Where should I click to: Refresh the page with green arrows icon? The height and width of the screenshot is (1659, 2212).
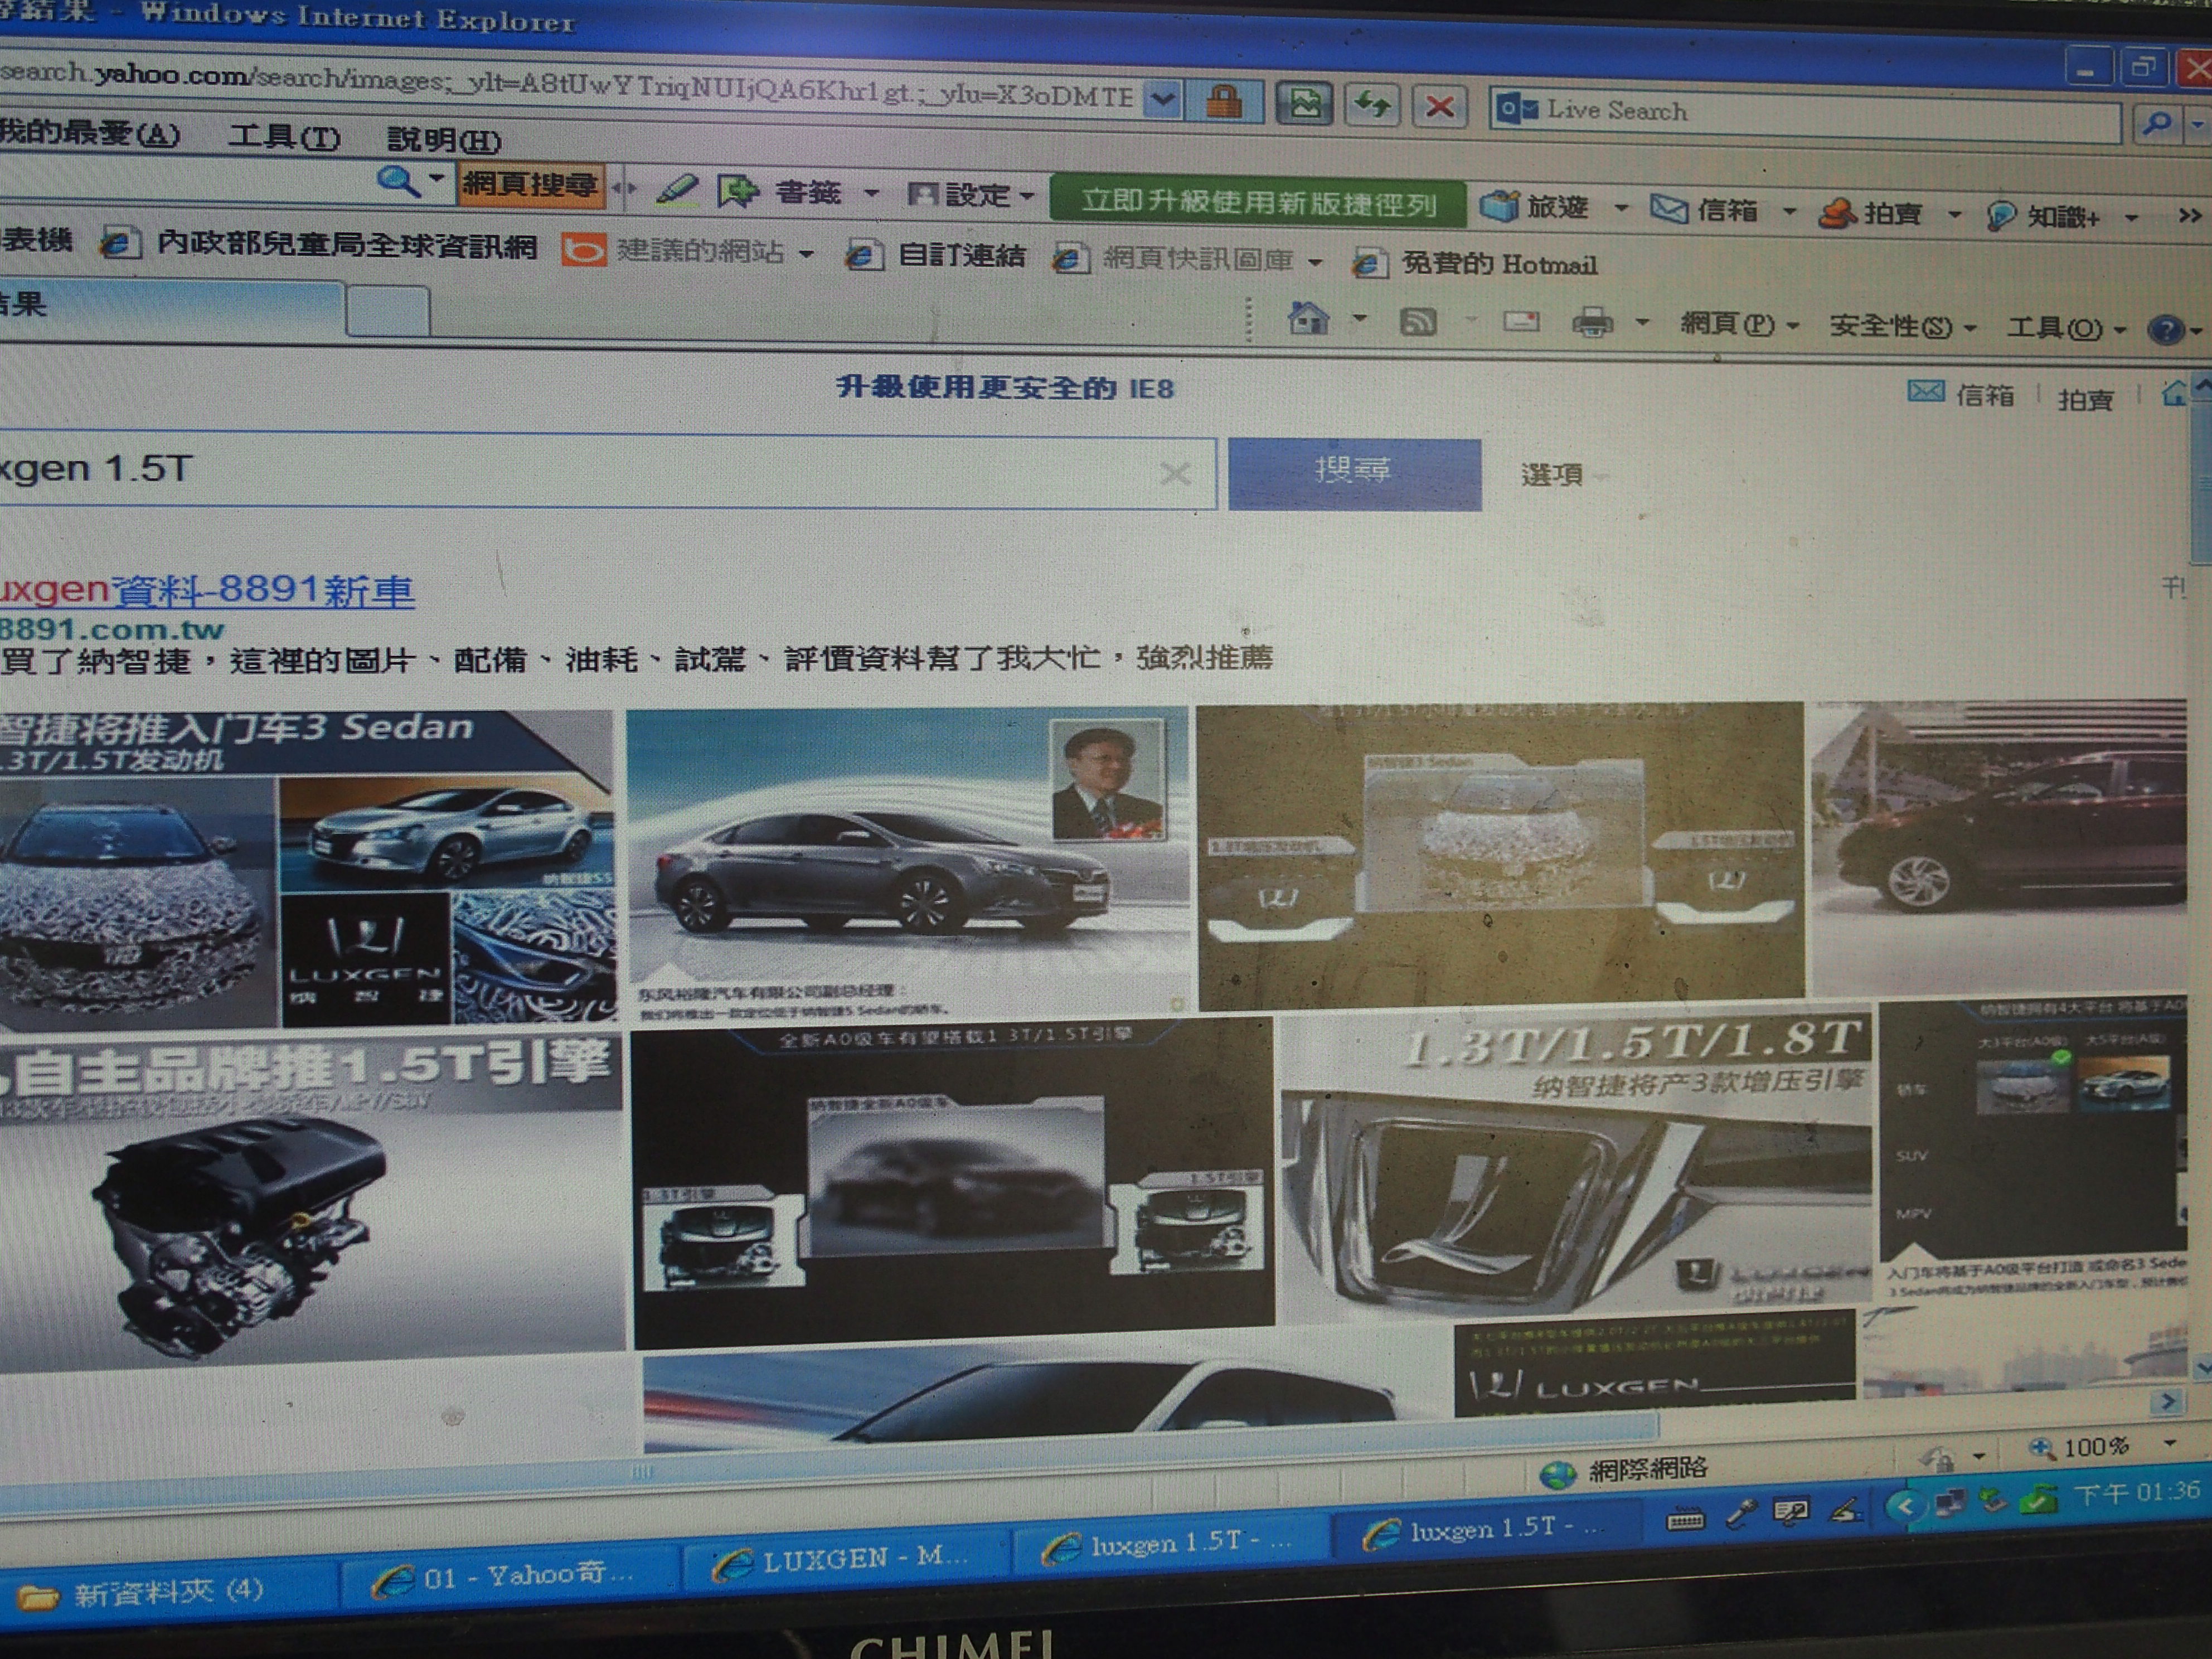tap(1372, 105)
